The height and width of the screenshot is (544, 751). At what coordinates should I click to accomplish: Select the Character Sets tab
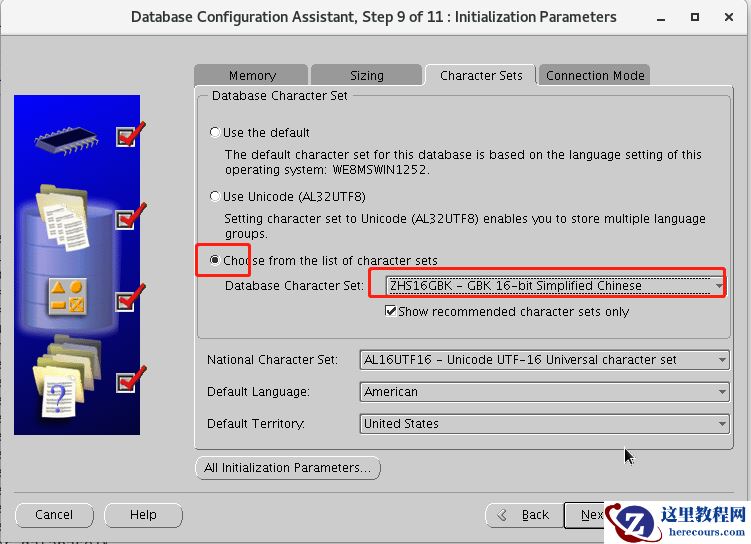coord(480,76)
